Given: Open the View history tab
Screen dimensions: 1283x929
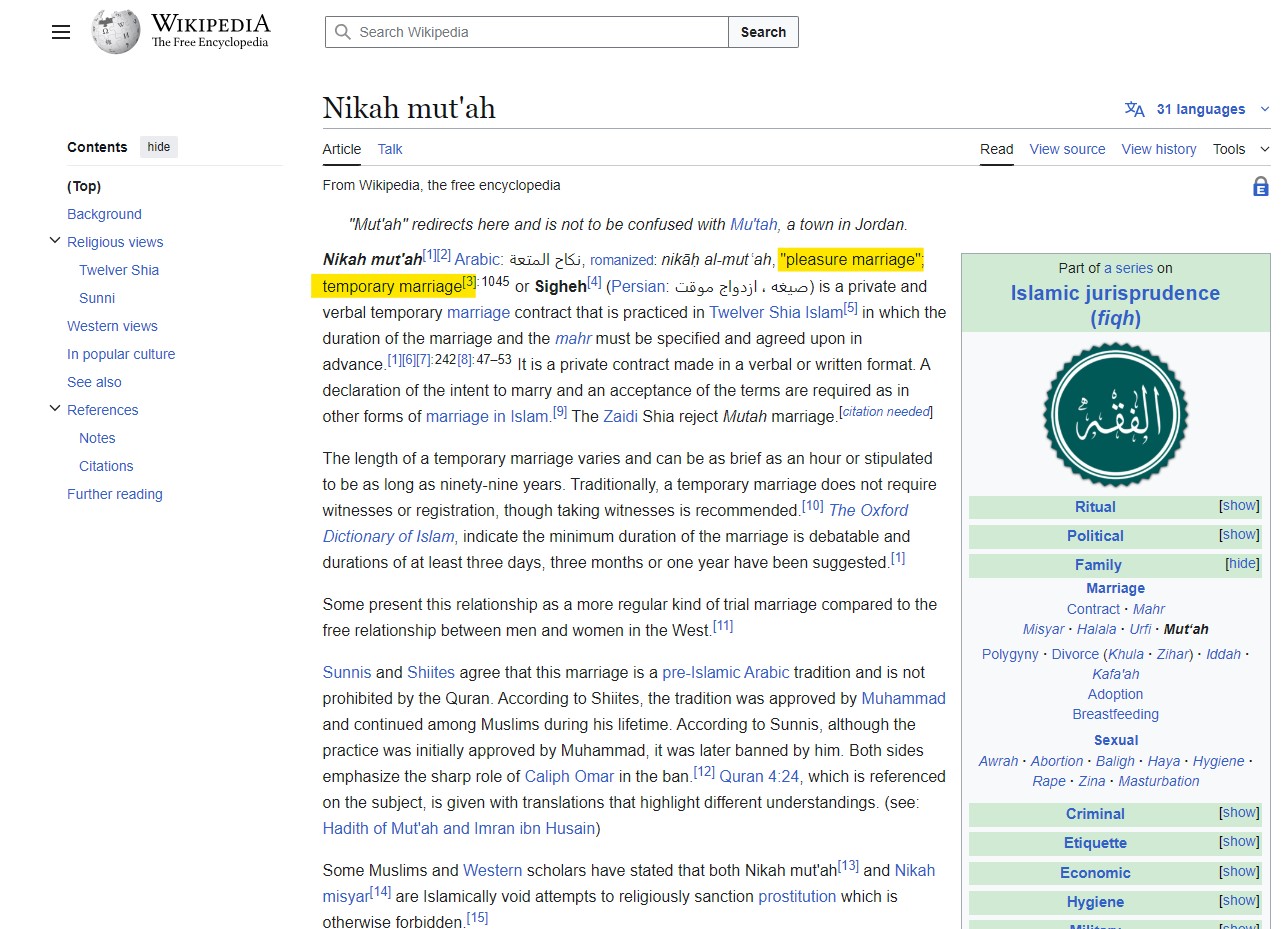Looking at the screenshot, I should pos(1159,149).
